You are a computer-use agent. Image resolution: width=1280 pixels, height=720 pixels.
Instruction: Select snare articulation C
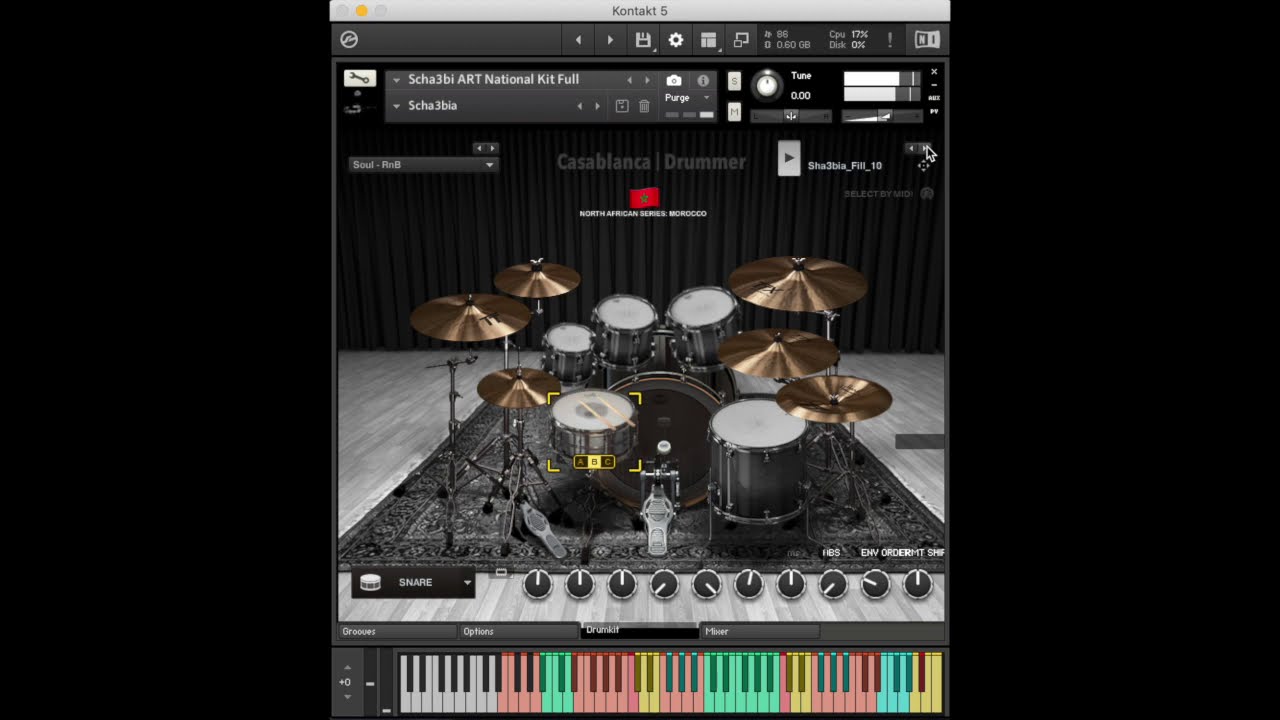[x=607, y=462]
